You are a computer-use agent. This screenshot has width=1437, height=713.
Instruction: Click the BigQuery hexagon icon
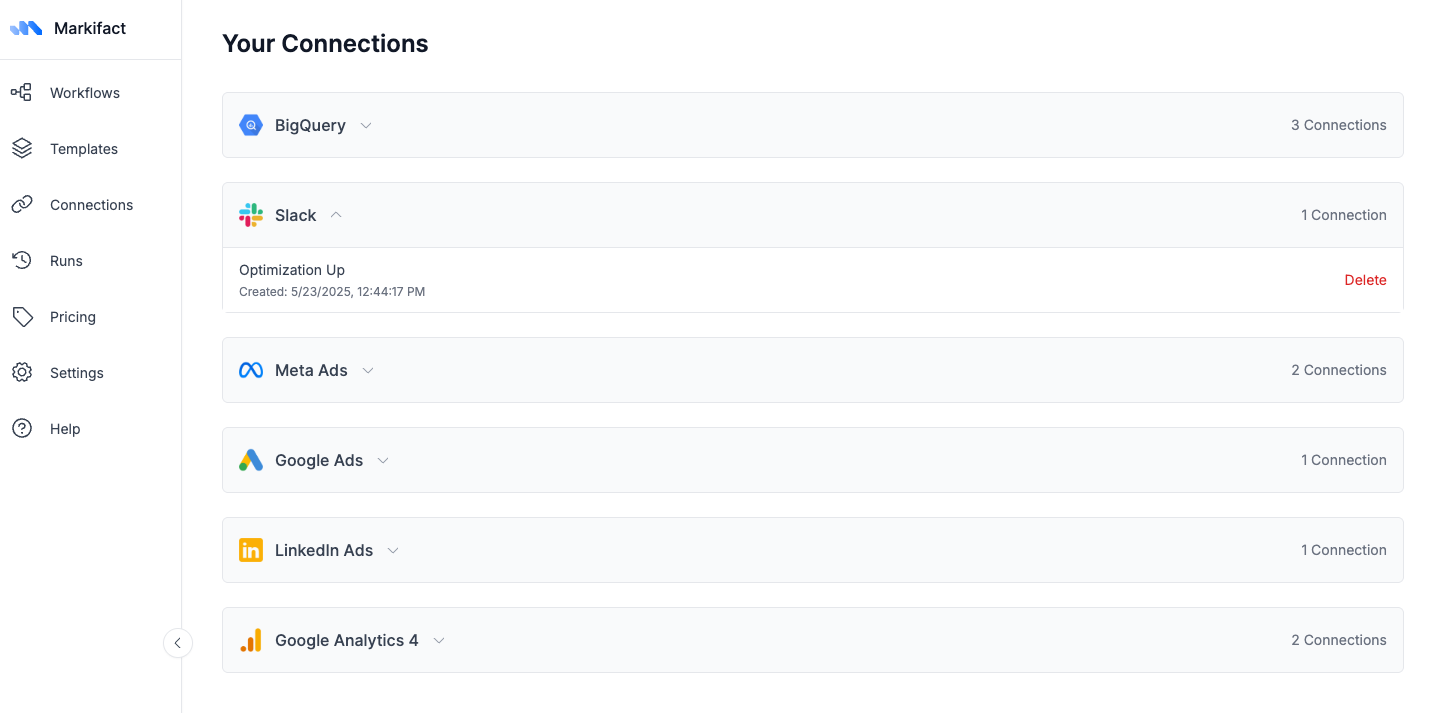251,125
